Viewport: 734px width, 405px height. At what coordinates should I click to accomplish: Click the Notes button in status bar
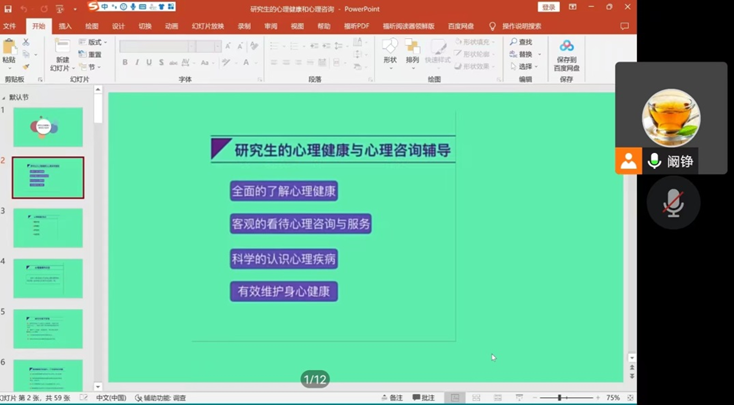pyautogui.click(x=393, y=397)
